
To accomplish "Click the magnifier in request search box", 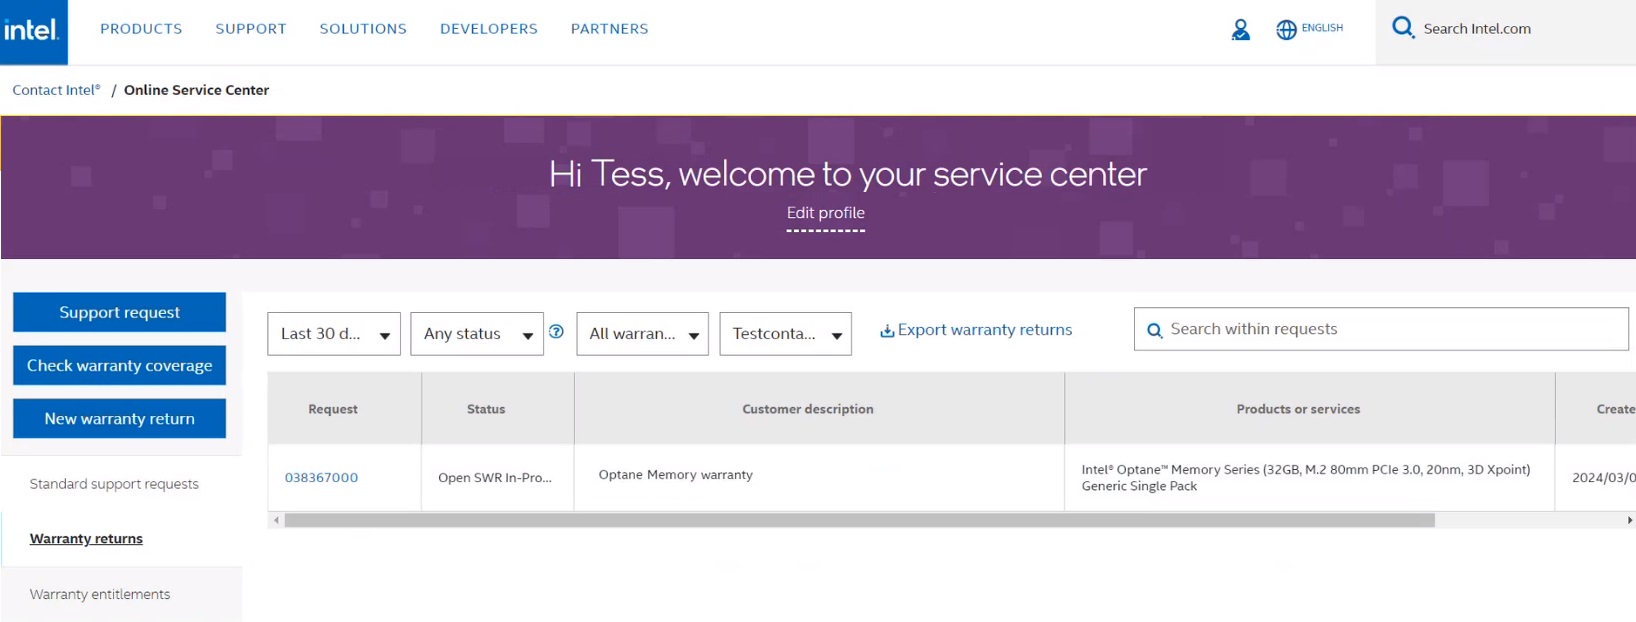I will pyautogui.click(x=1154, y=330).
